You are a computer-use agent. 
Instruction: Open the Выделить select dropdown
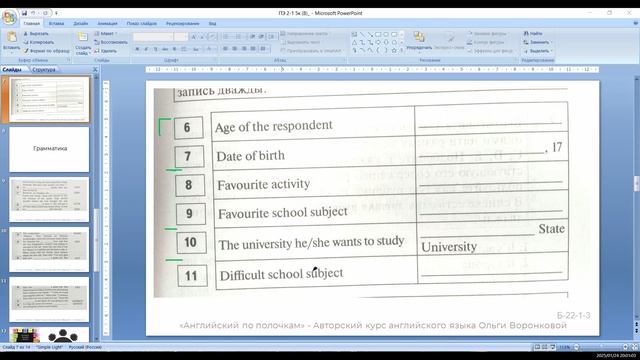point(538,51)
